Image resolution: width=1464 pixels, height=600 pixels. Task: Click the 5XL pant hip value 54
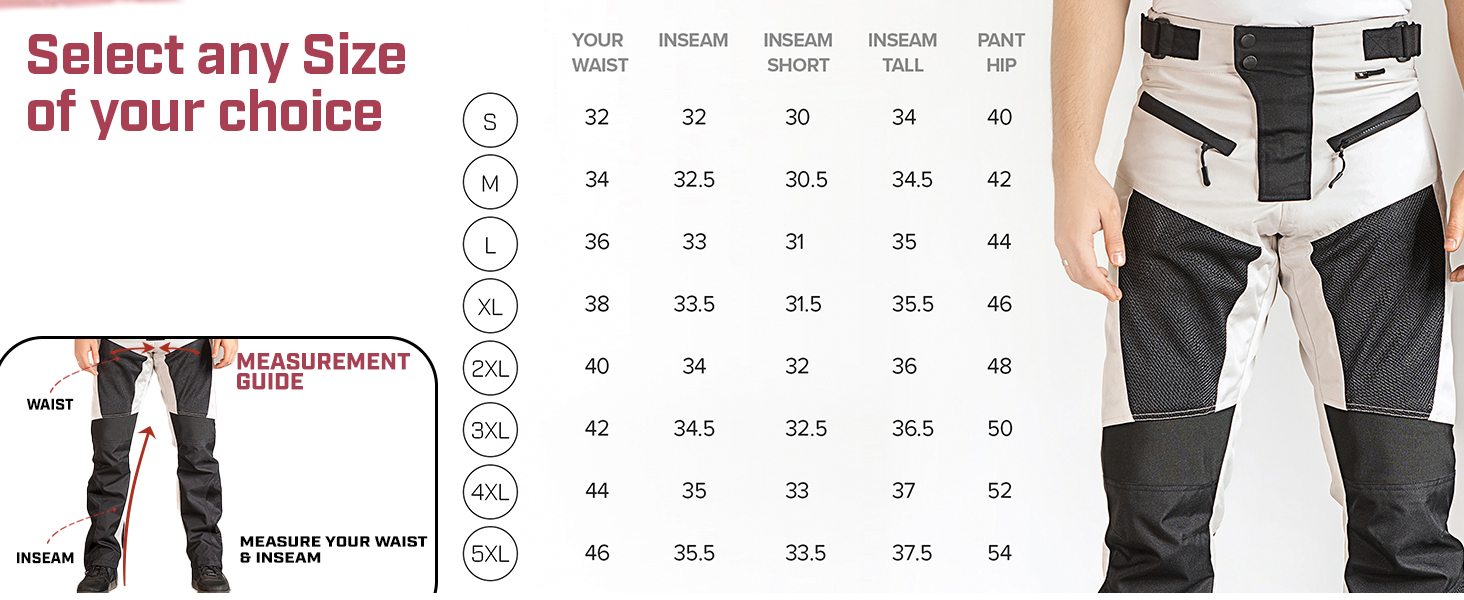click(x=1000, y=553)
